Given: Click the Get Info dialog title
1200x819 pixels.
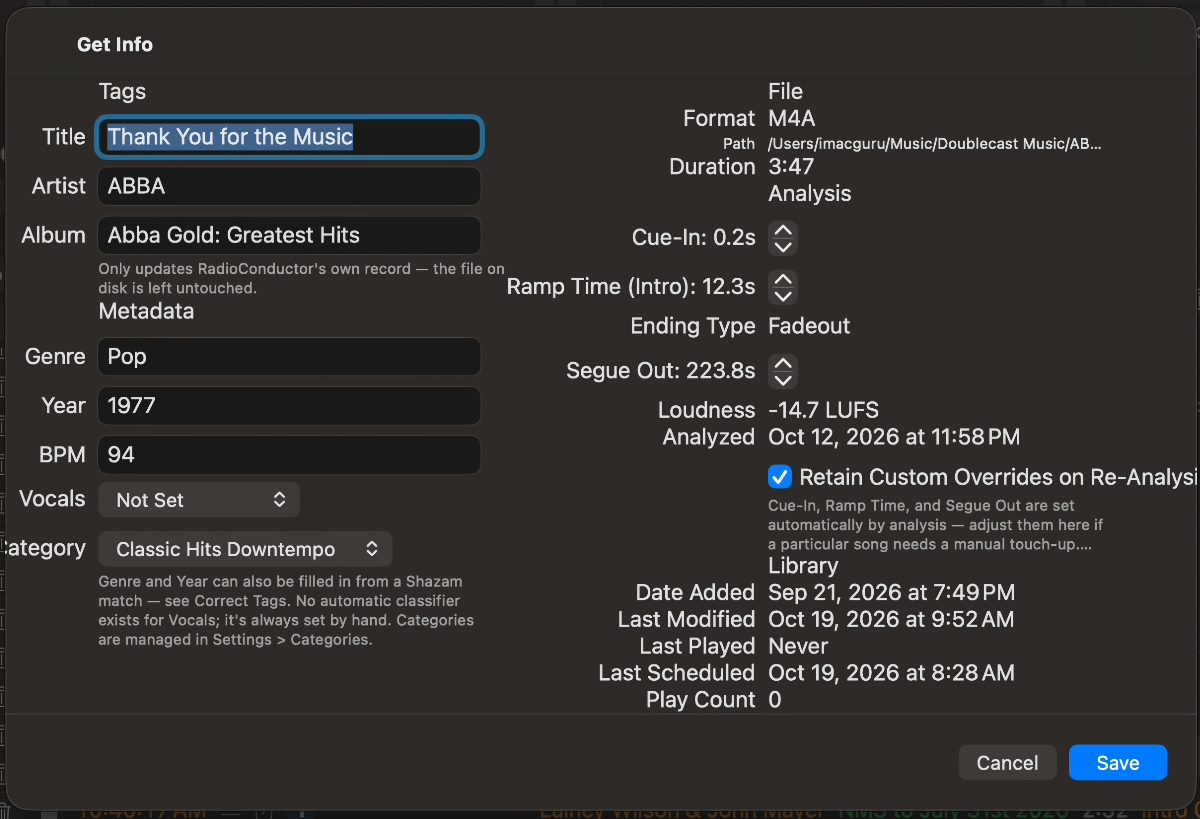Looking at the screenshot, I should pyautogui.click(x=115, y=45).
